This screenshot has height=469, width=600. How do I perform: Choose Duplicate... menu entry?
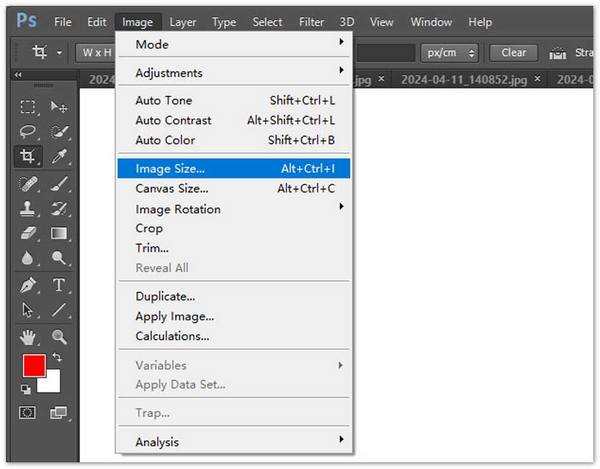[x=233, y=296]
